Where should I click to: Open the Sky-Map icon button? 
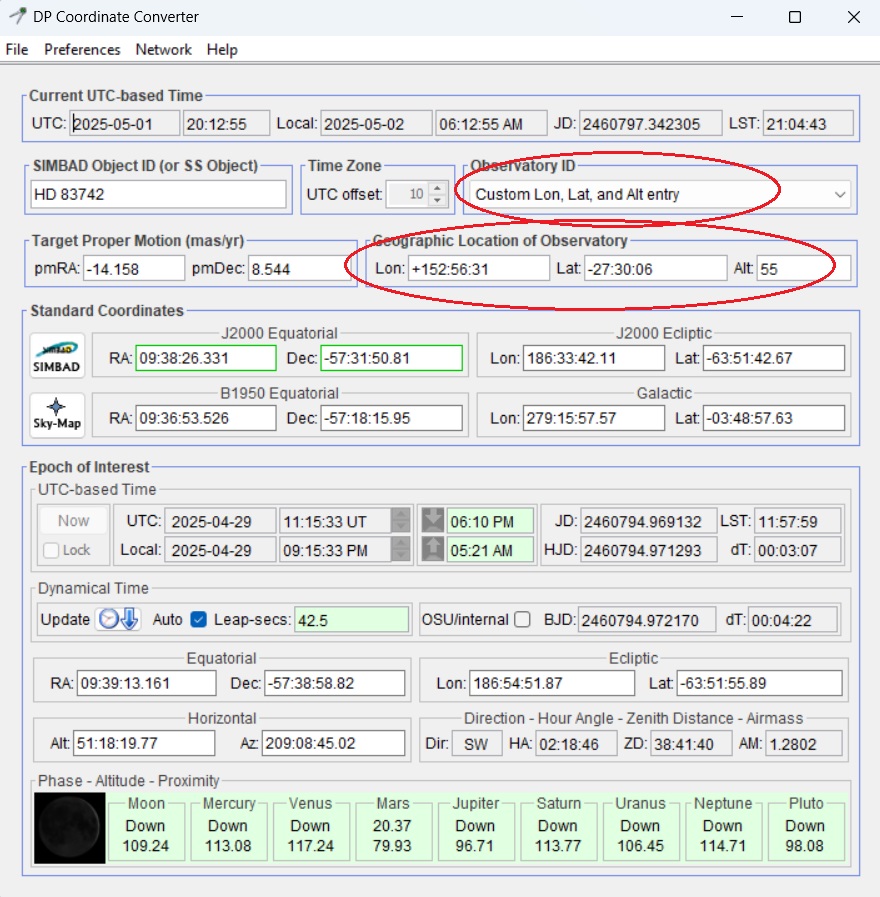[x=57, y=415]
